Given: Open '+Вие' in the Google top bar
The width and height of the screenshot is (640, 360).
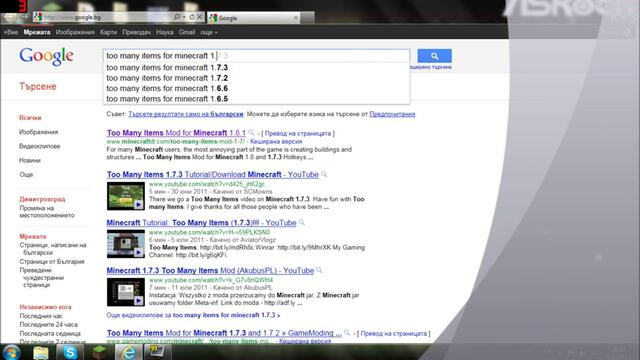Looking at the screenshot, I should tap(11, 32).
